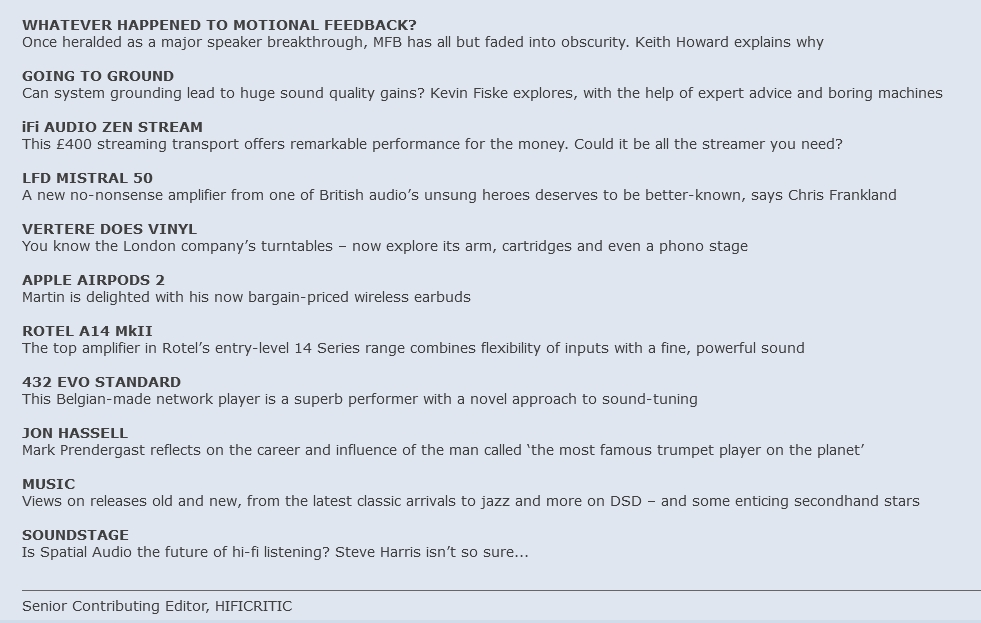Click the Chris Frankland amplifier description
Screen dimensions: 981x623
(459, 195)
